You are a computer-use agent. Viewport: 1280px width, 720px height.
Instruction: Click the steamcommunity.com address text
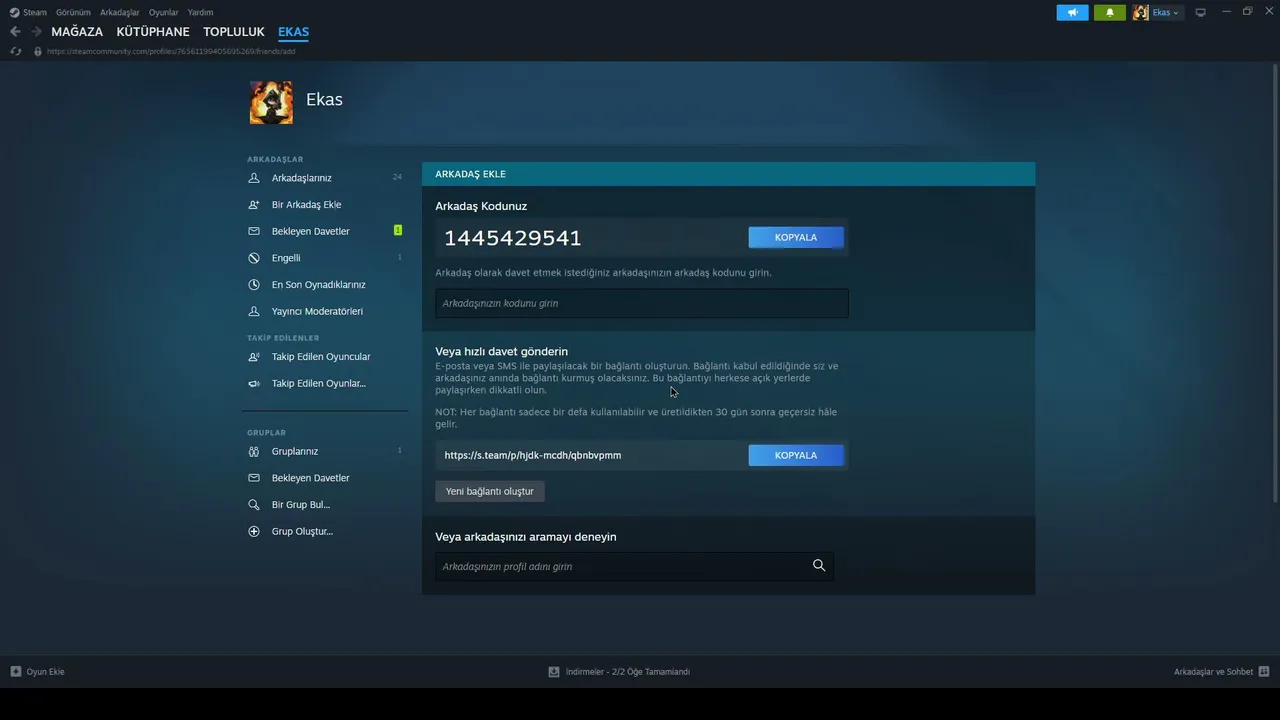tap(171, 51)
